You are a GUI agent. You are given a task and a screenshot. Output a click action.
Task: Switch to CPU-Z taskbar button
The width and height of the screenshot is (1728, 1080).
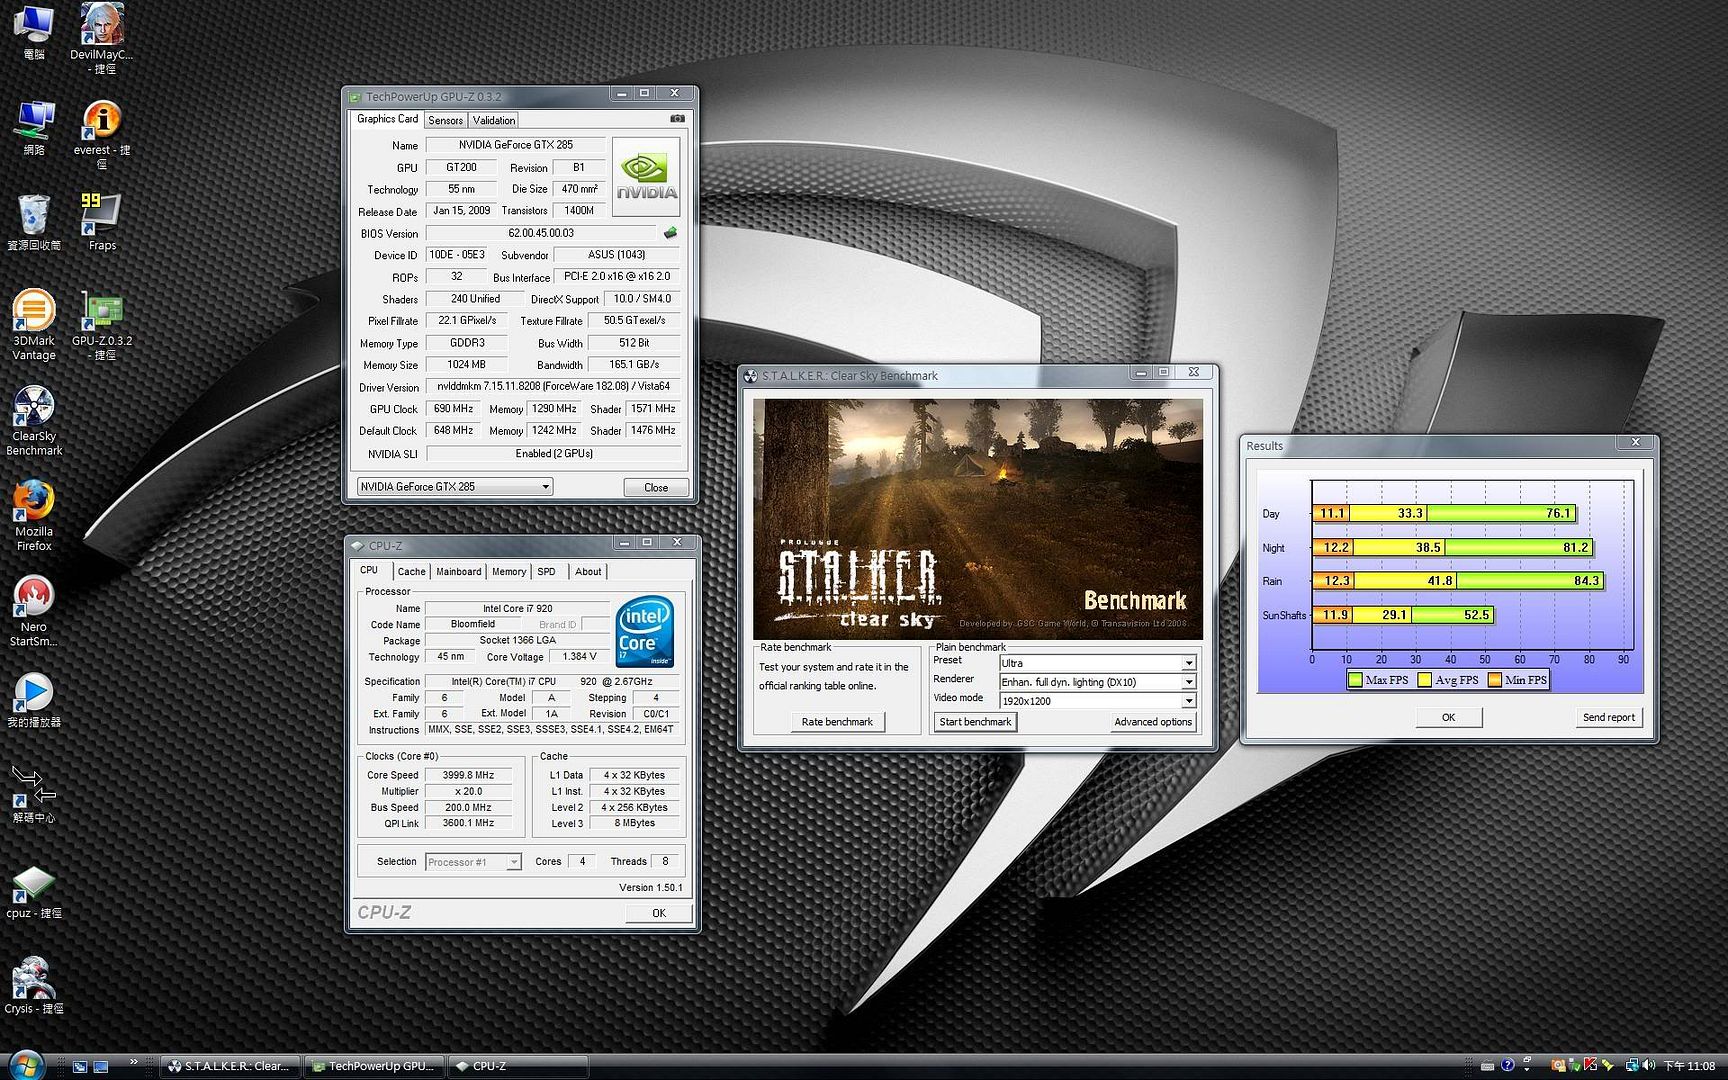click(x=517, y=1066)
